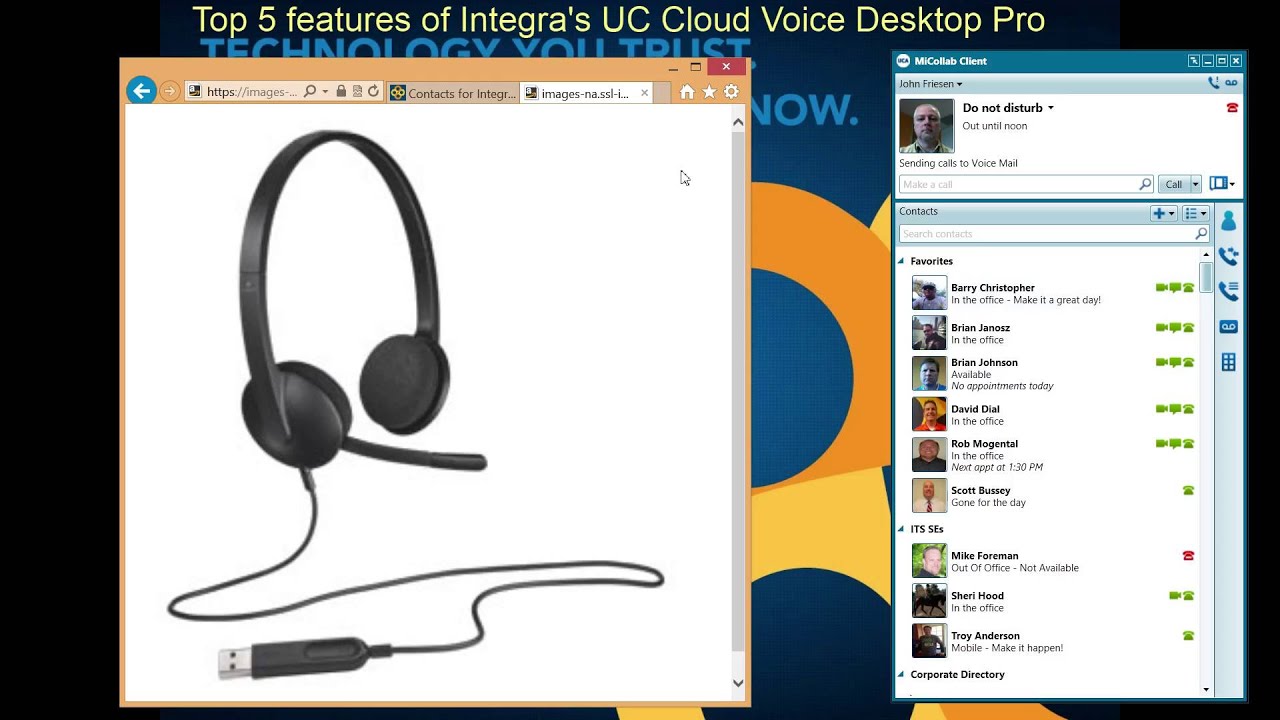This screenshot has width=1280, height=720.
Task: Go back in Internet Explorer
Action: [141, 91]
